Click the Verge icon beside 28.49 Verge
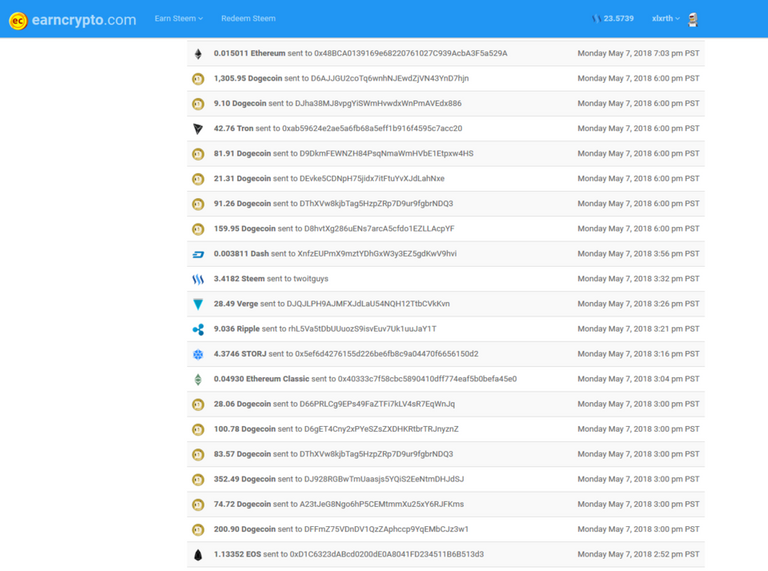Screen dimensions: 768x571 point(198,304)
